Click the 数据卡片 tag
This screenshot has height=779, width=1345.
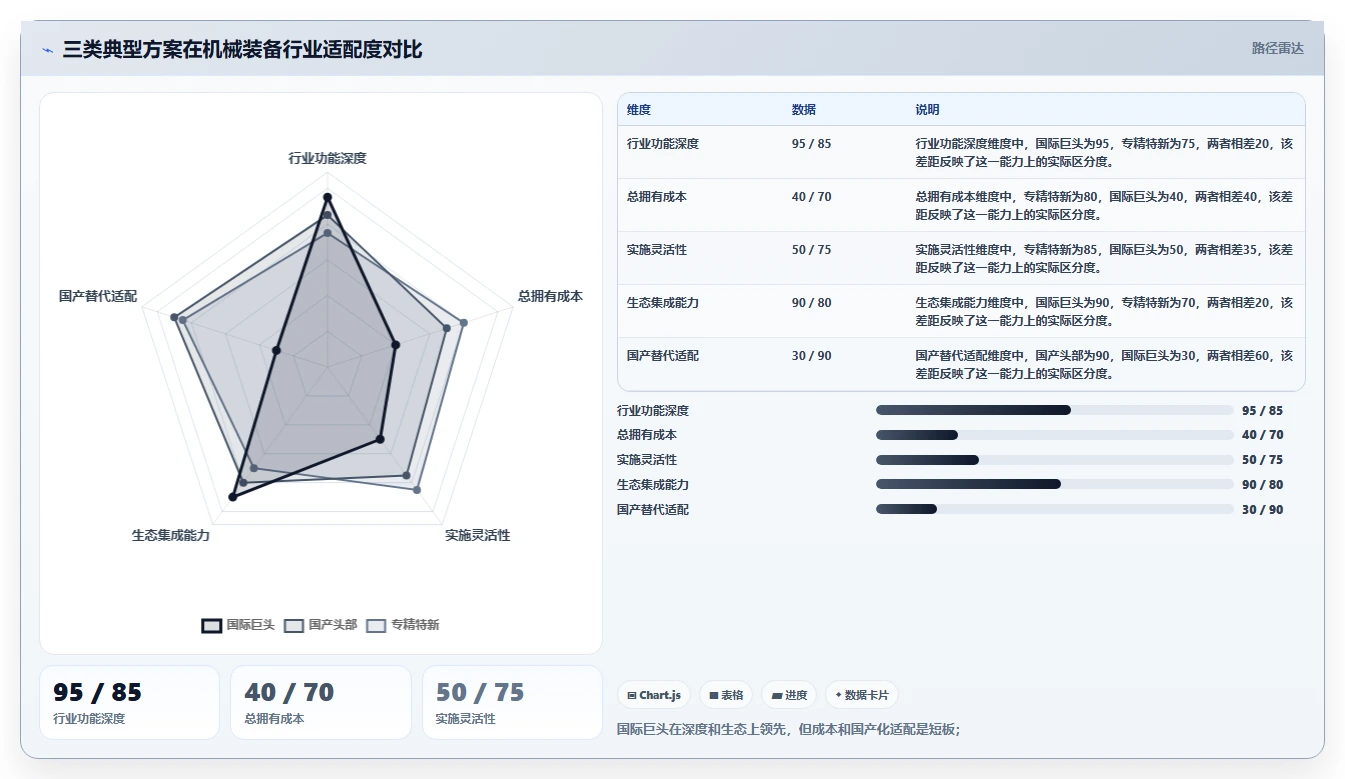(861, 695)
